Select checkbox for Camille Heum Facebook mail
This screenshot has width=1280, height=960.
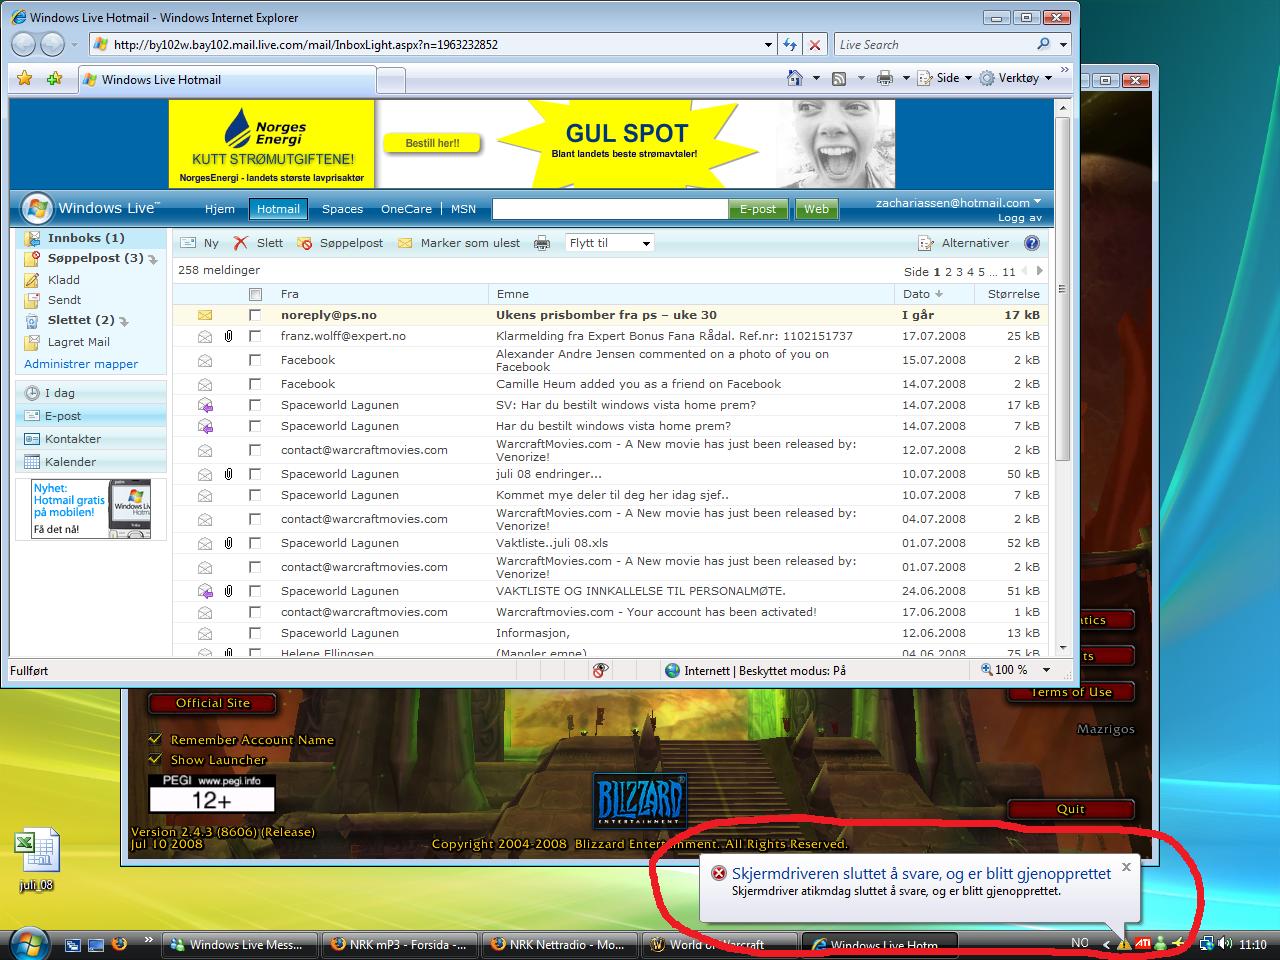click(x=255, y=384)
